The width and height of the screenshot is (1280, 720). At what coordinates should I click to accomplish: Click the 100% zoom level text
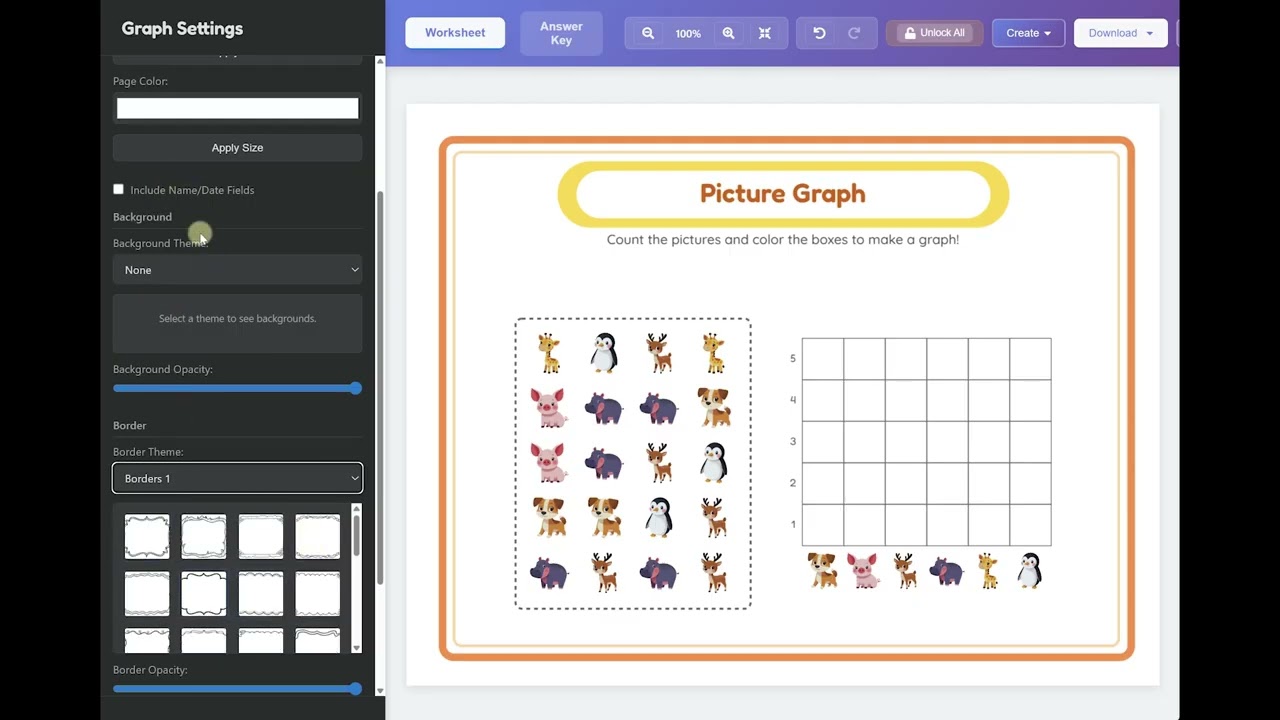(x=688, y=33)
